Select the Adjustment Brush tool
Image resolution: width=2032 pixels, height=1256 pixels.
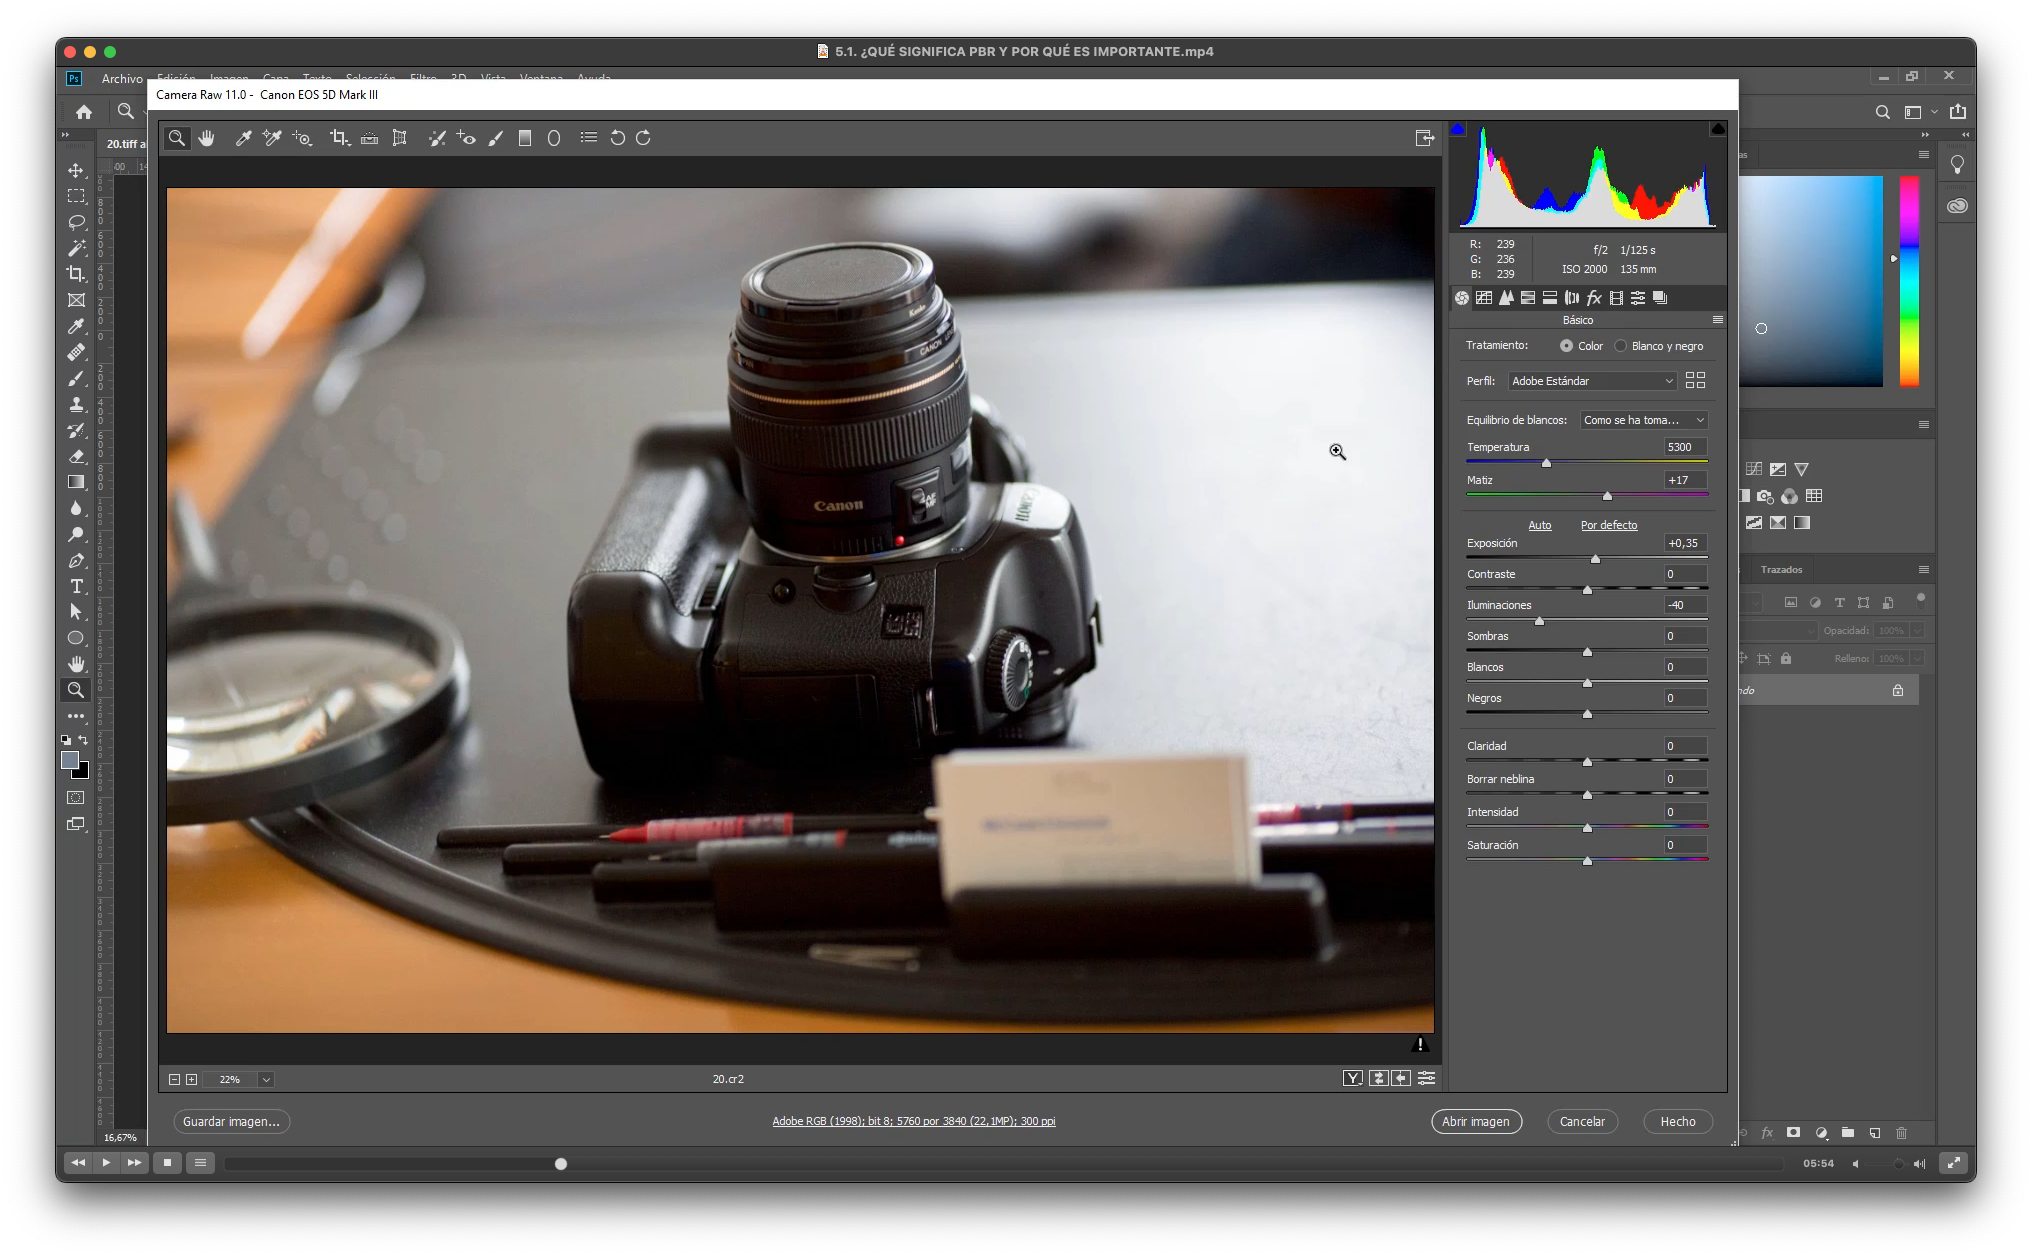point(496,138)
